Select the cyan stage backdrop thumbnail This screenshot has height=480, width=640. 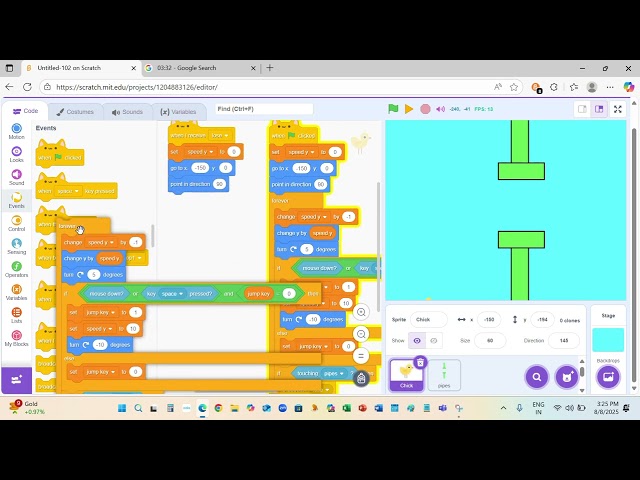pyautogui.click(x=608, y=340)
